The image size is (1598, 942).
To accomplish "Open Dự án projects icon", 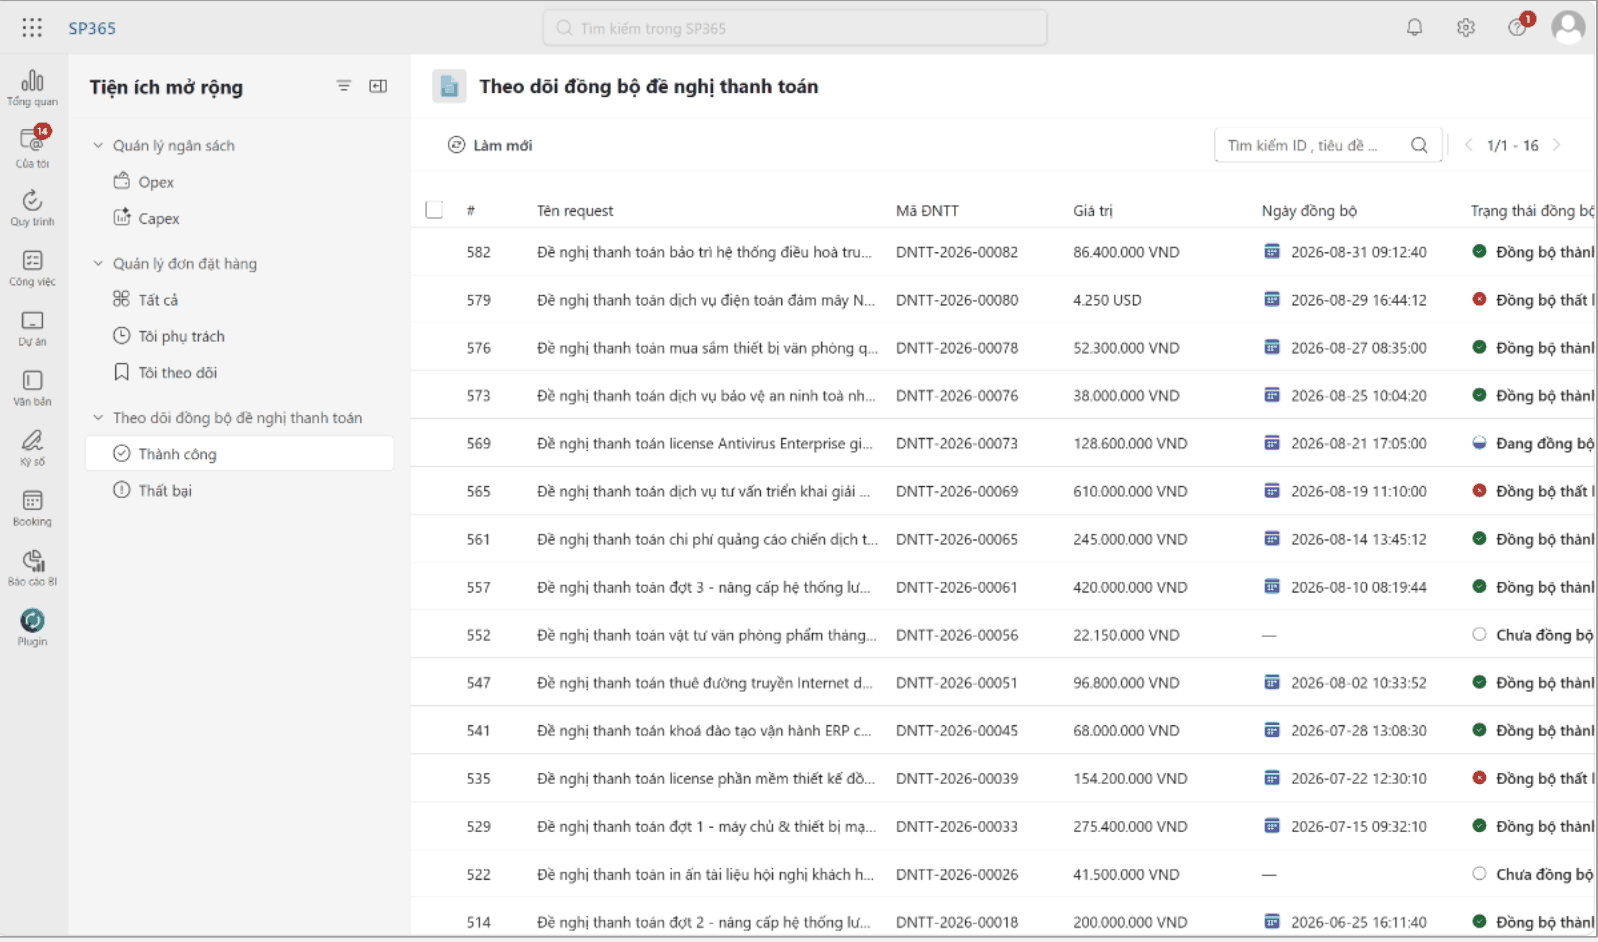I will (32, 327).
